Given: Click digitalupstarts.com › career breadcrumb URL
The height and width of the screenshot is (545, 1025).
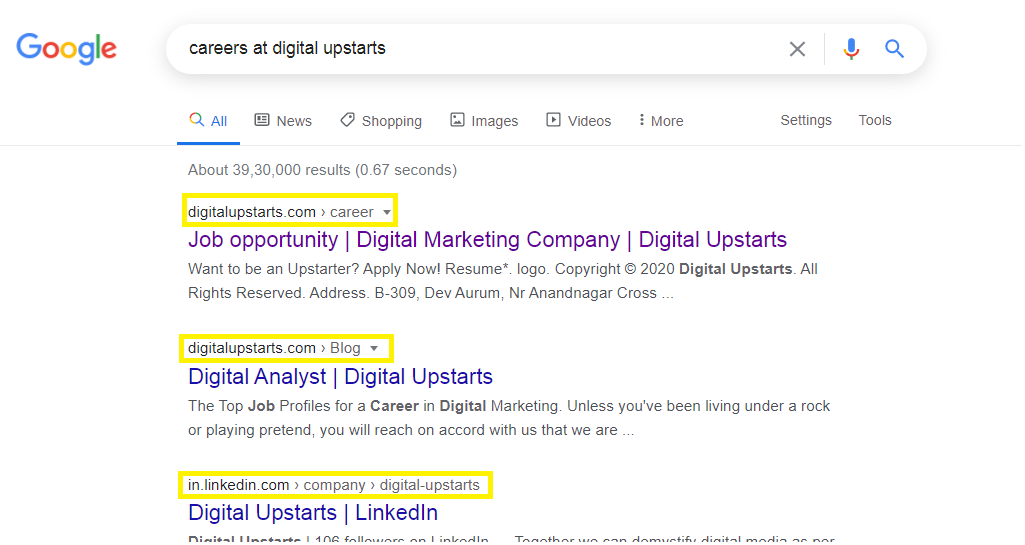Looking at the screenshot, I should [280, 212].
